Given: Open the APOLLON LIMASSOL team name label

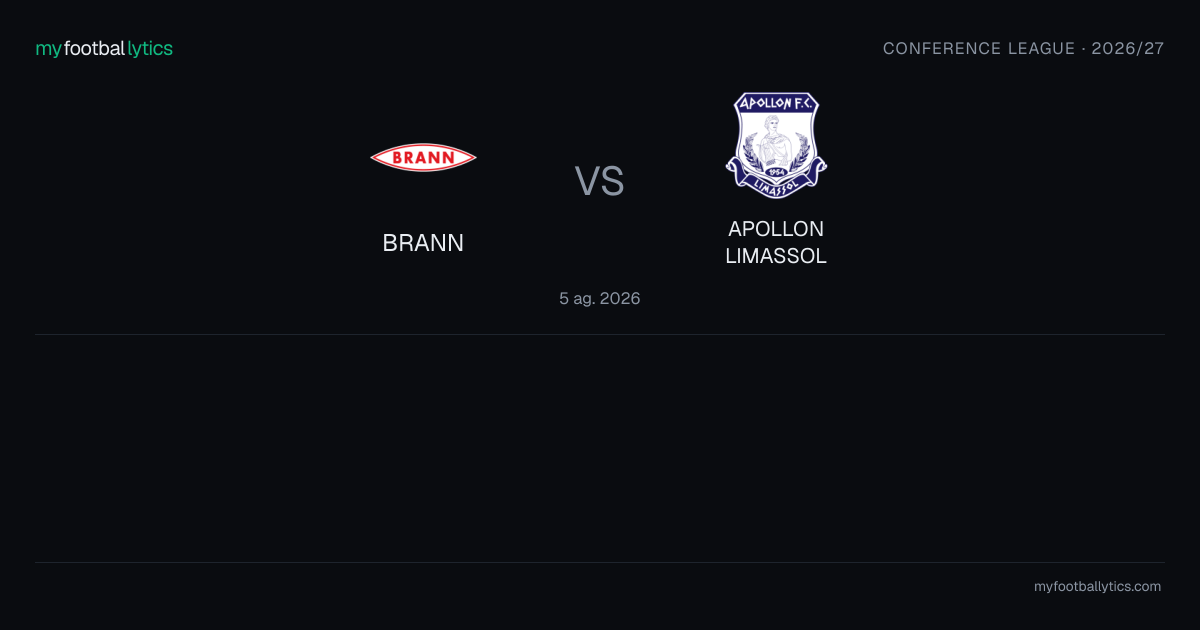Looking at the screenshot, I should point(776,243).
